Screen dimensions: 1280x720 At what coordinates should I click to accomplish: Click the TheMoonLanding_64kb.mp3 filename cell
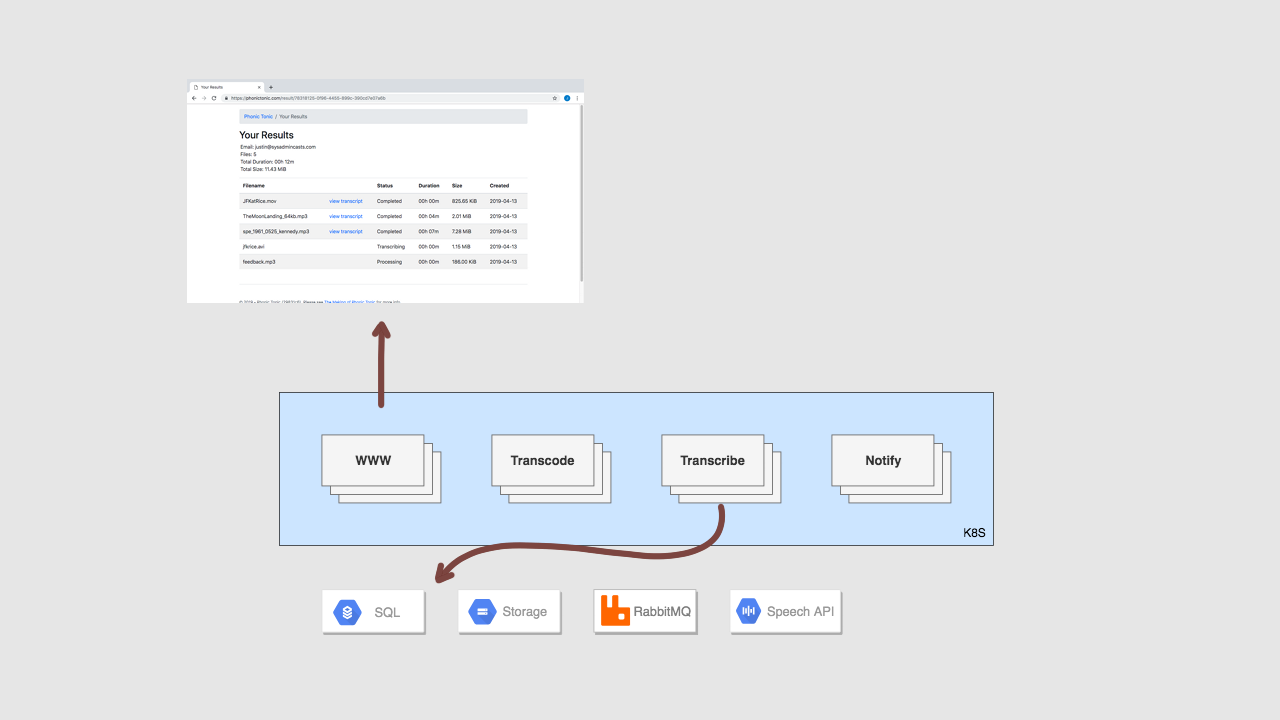275,216
